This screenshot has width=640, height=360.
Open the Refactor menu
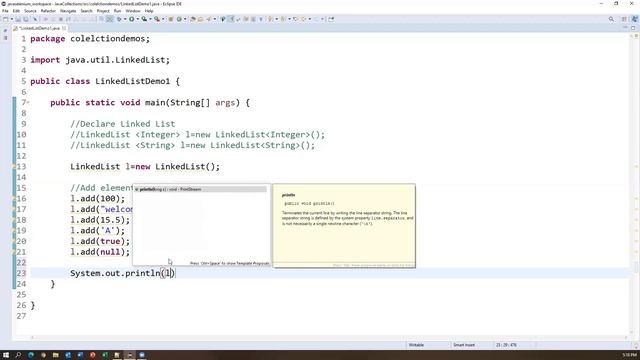pyautogui.click(x=48, y=11)
